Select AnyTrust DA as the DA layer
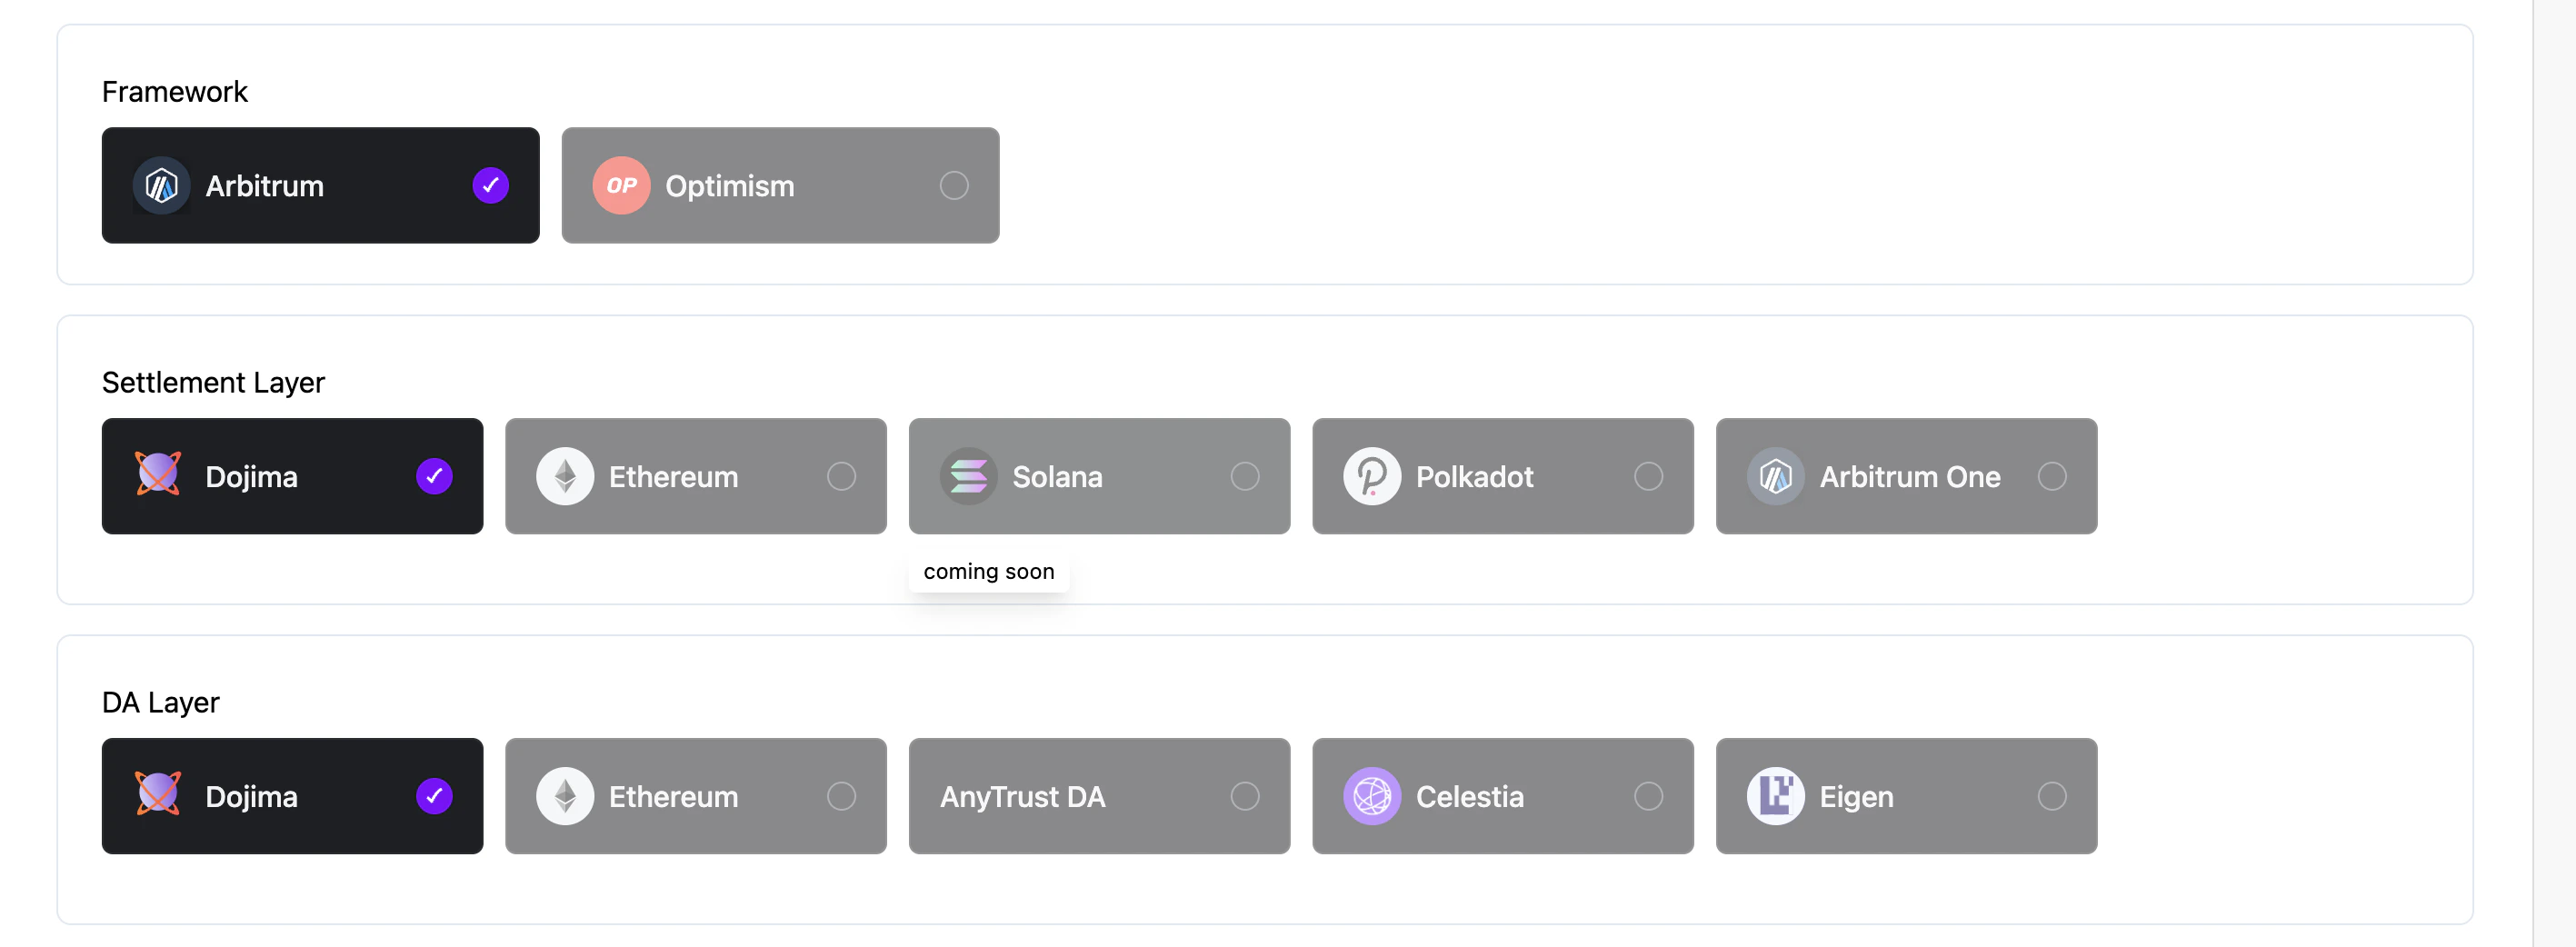The height and width of the screenshot is (947, 2576). click(x=1098, y=796)
